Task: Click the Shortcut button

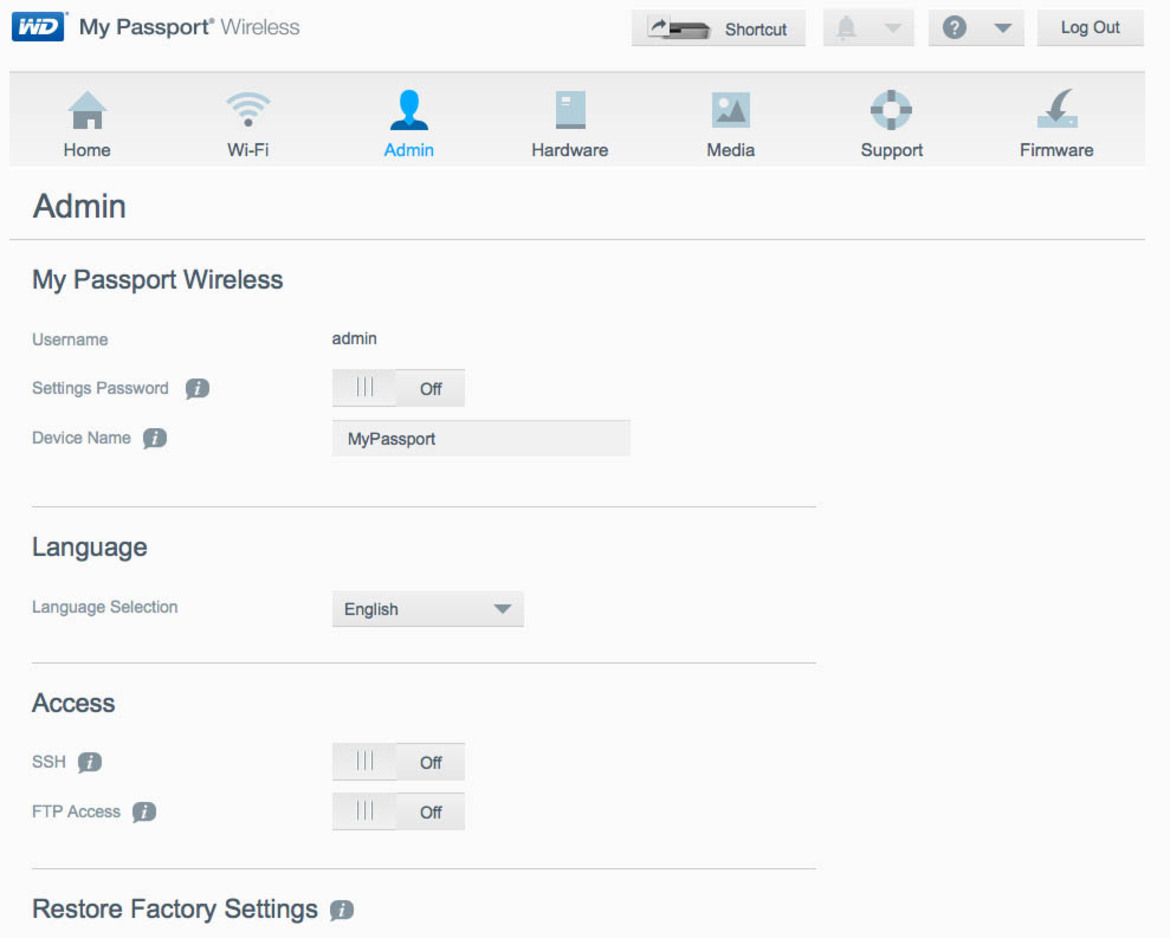Action: pos(719,28)
